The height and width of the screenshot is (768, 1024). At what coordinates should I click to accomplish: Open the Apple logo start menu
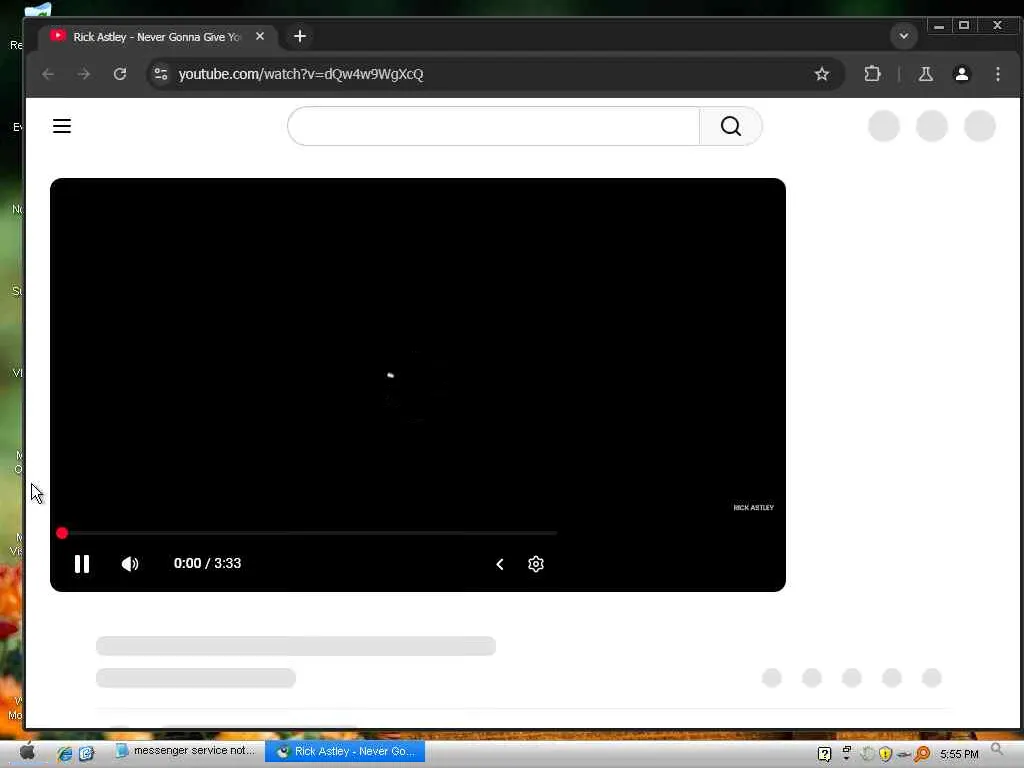[x=27, y=752]
